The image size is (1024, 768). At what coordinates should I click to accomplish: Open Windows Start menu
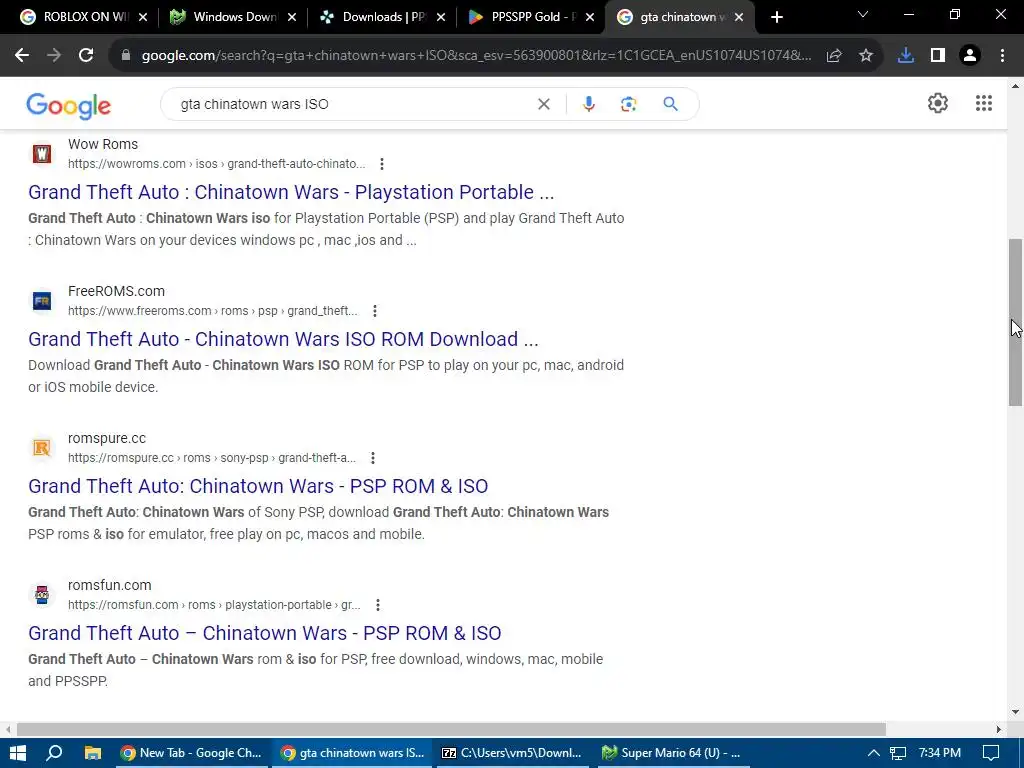point(18,753)
